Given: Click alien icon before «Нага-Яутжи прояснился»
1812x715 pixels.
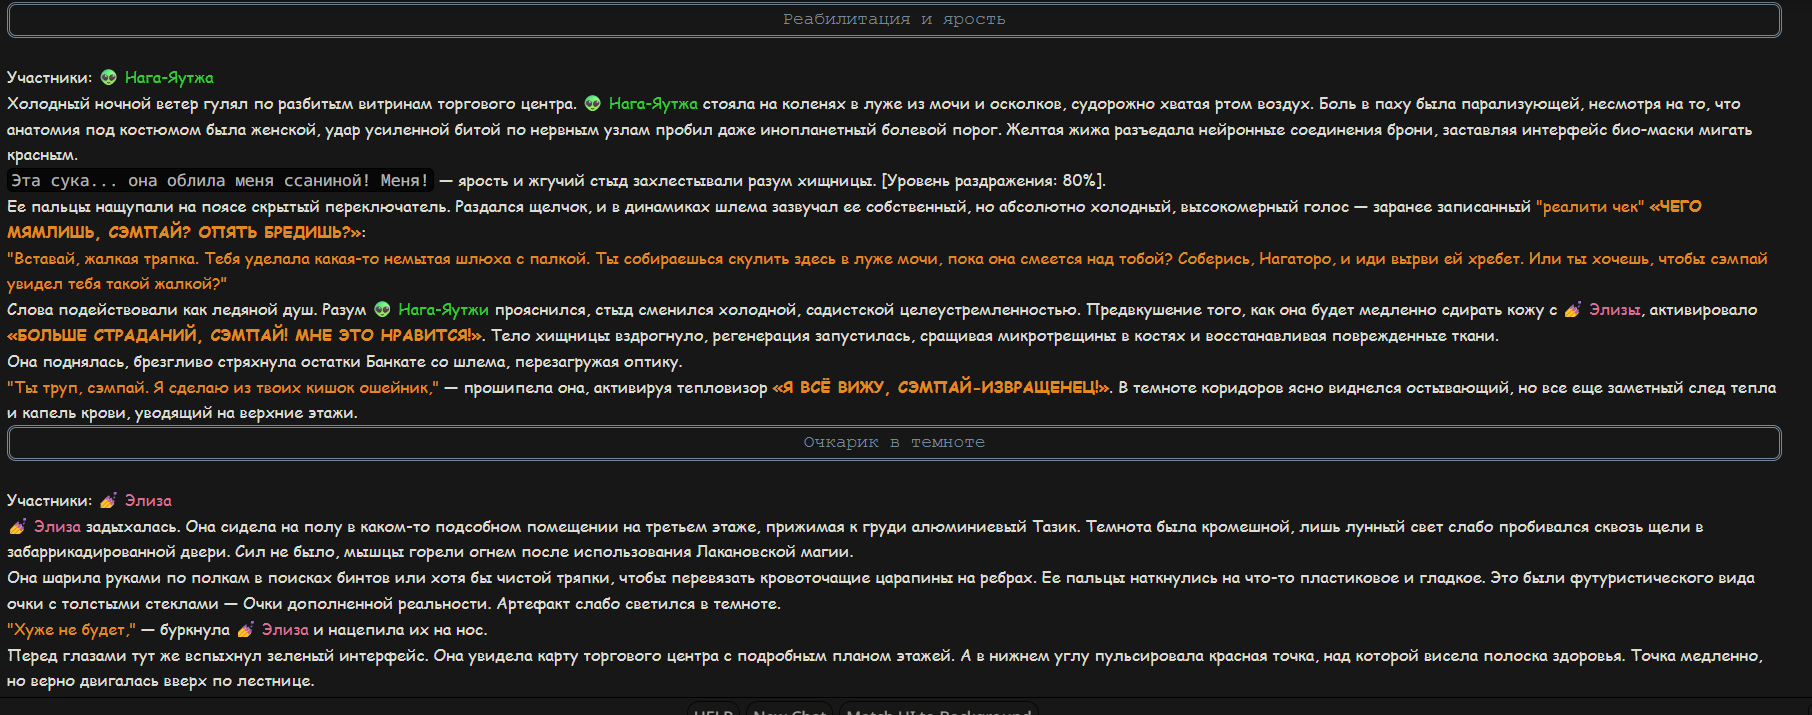Looking at the screenshot, I should click(382, 310).
